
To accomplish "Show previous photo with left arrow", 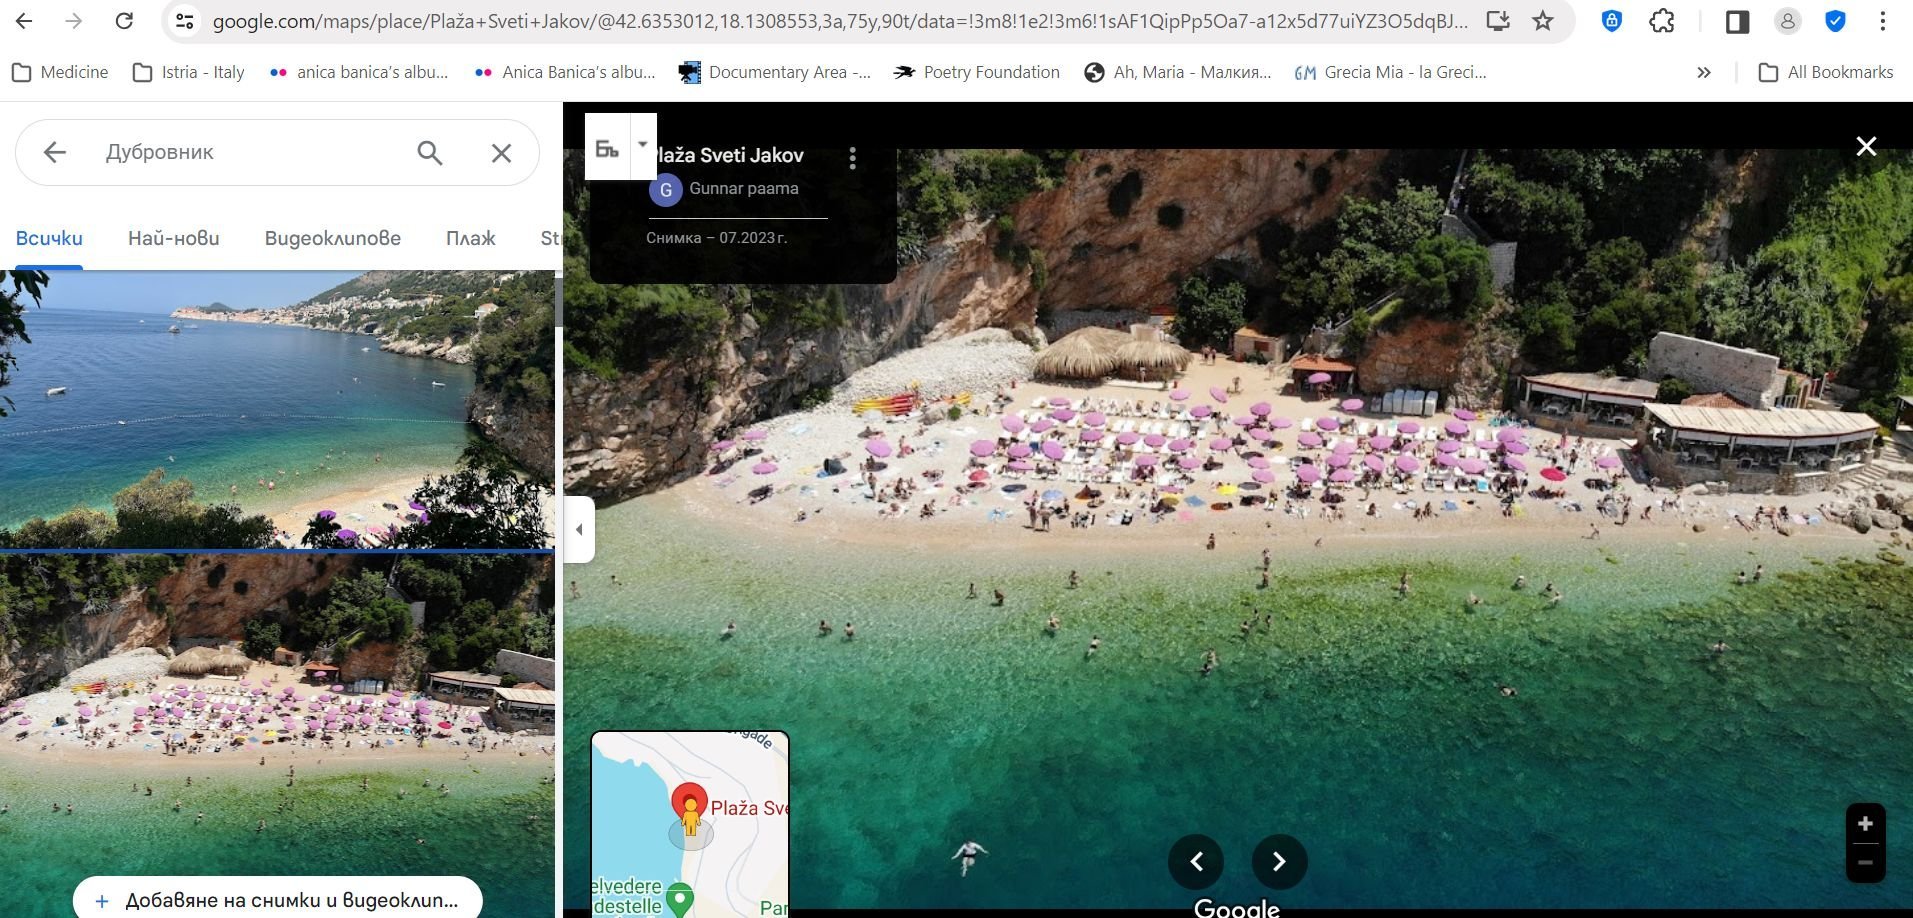I will pyautogui.click(x=1196, y=862).
